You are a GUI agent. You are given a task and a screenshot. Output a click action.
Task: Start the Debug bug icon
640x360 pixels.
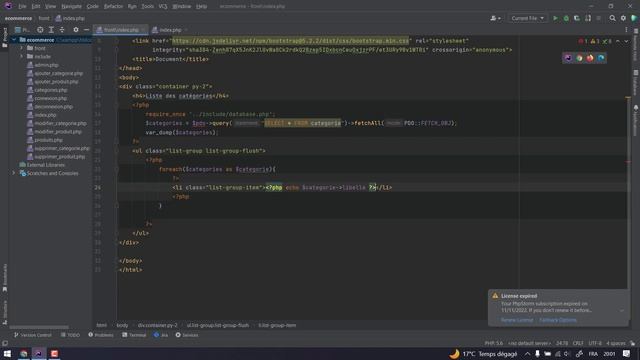[566, 18]
